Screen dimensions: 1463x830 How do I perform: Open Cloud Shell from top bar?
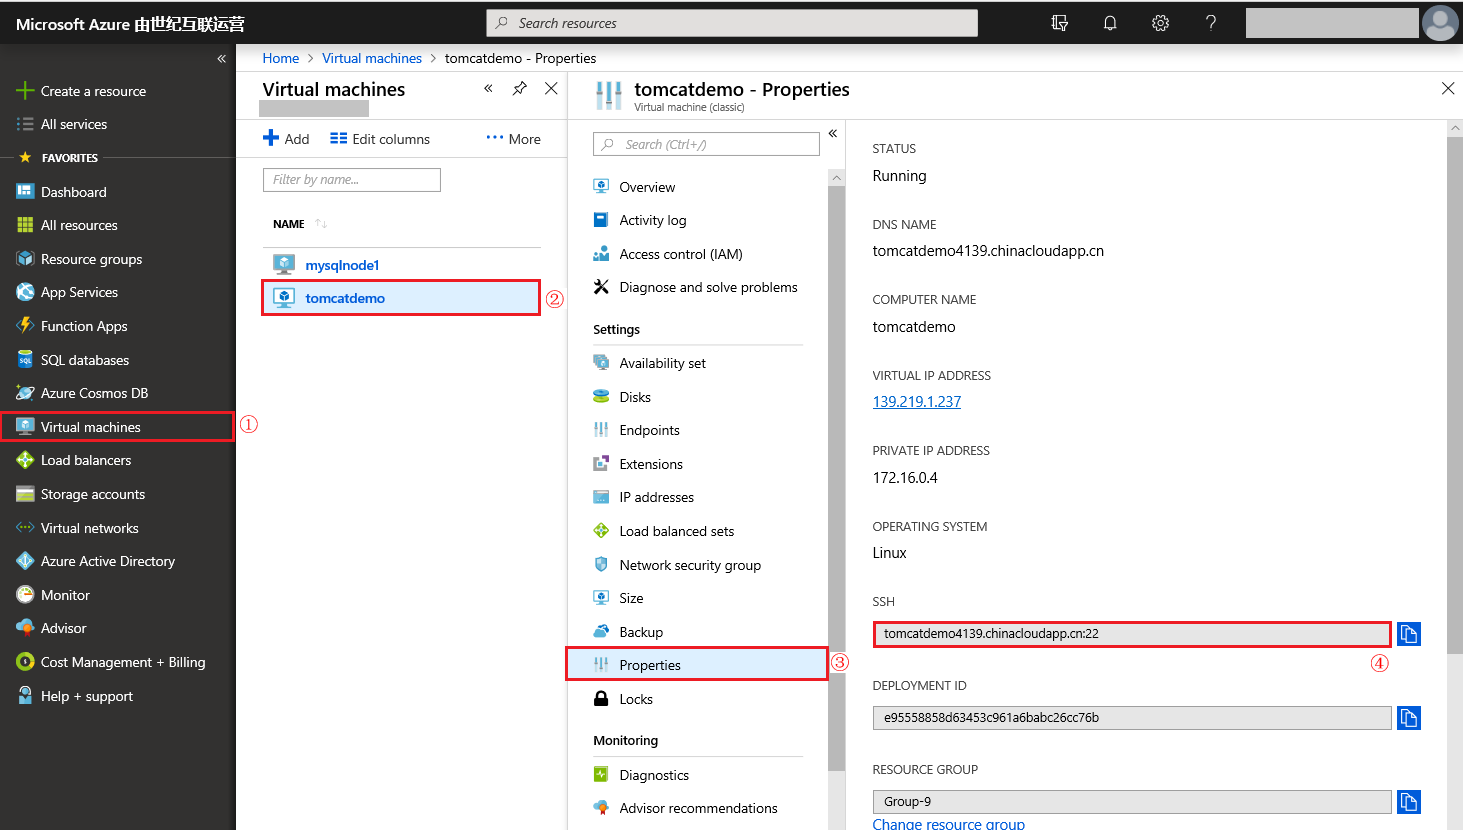[x=1060, y=23]
